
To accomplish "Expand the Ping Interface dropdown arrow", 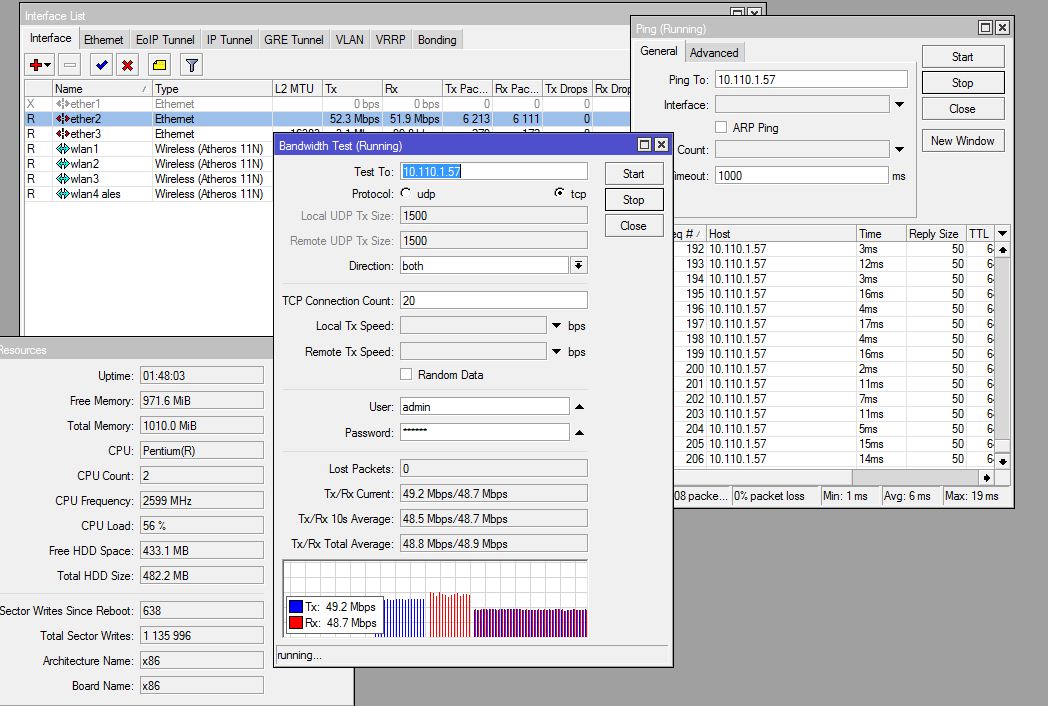I will [900, 104].
